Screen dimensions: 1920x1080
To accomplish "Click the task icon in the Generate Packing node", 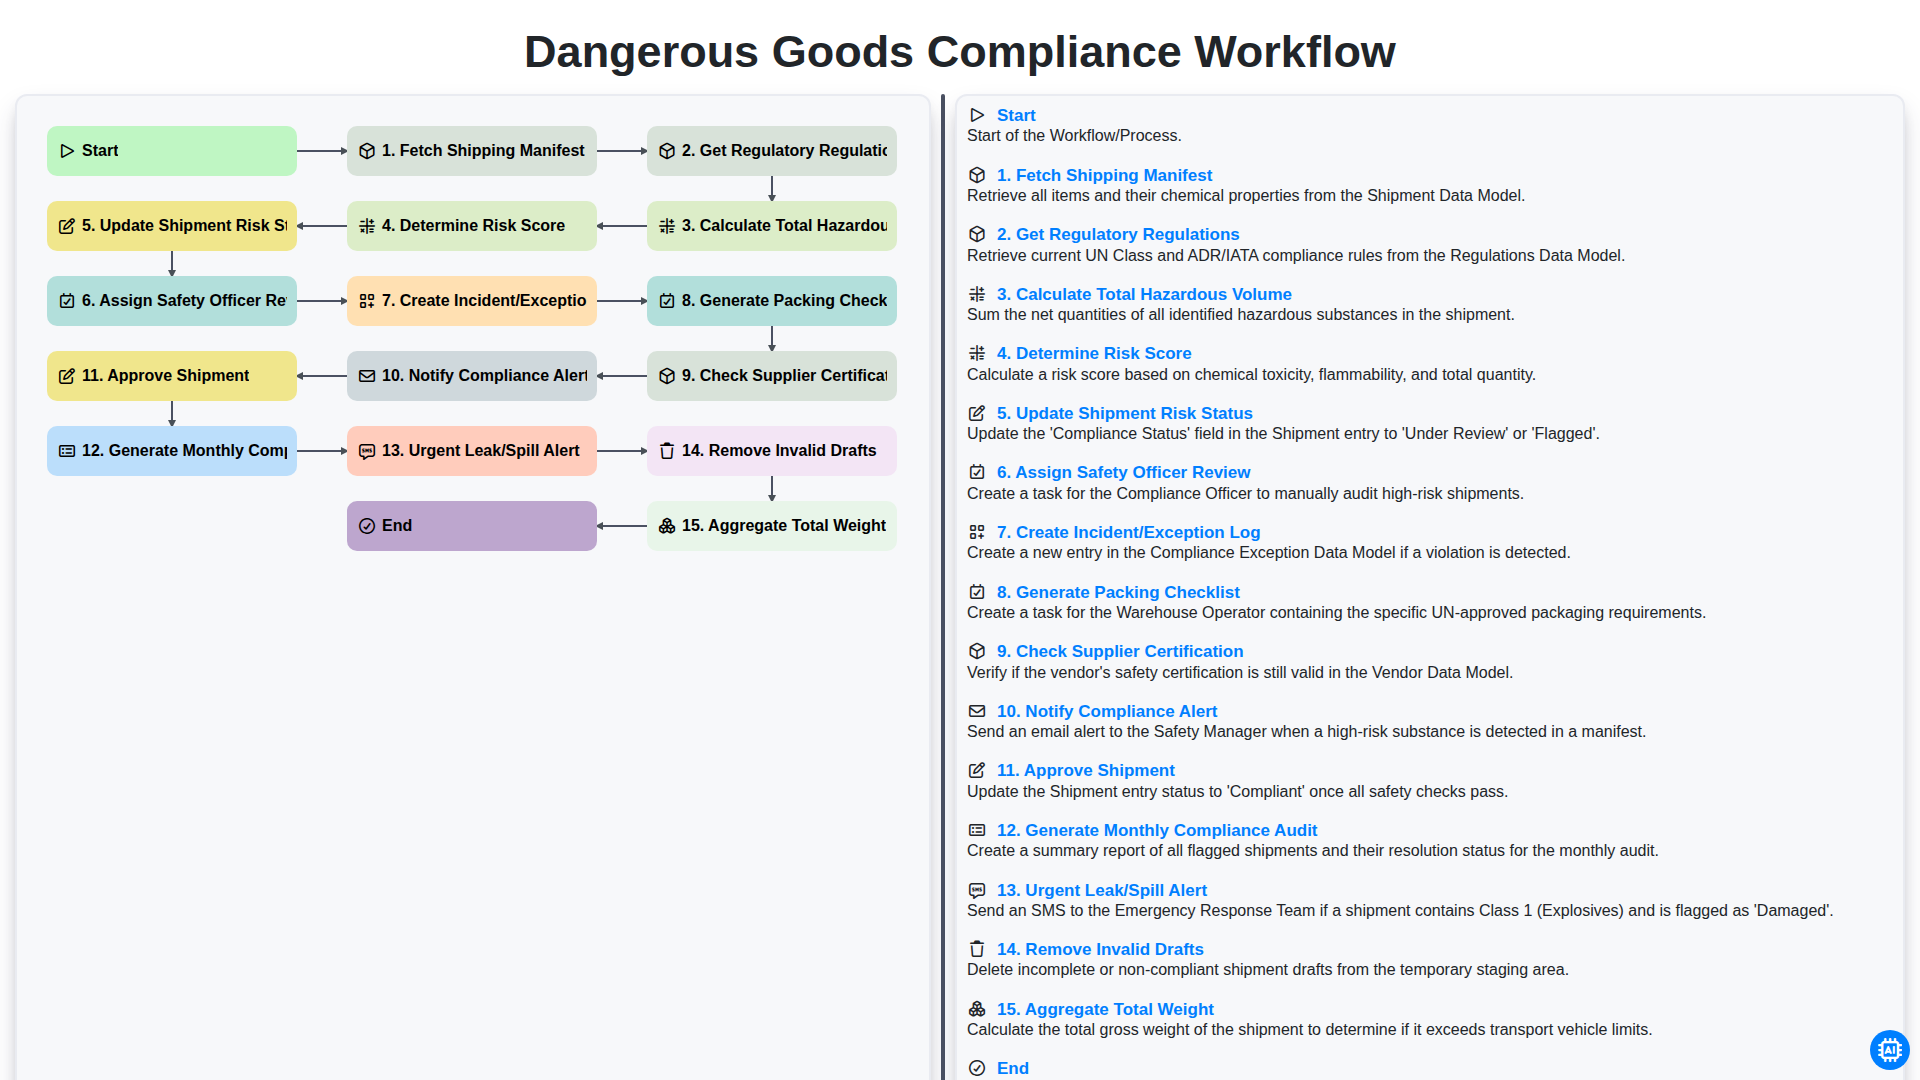I will tap(667, 301).
